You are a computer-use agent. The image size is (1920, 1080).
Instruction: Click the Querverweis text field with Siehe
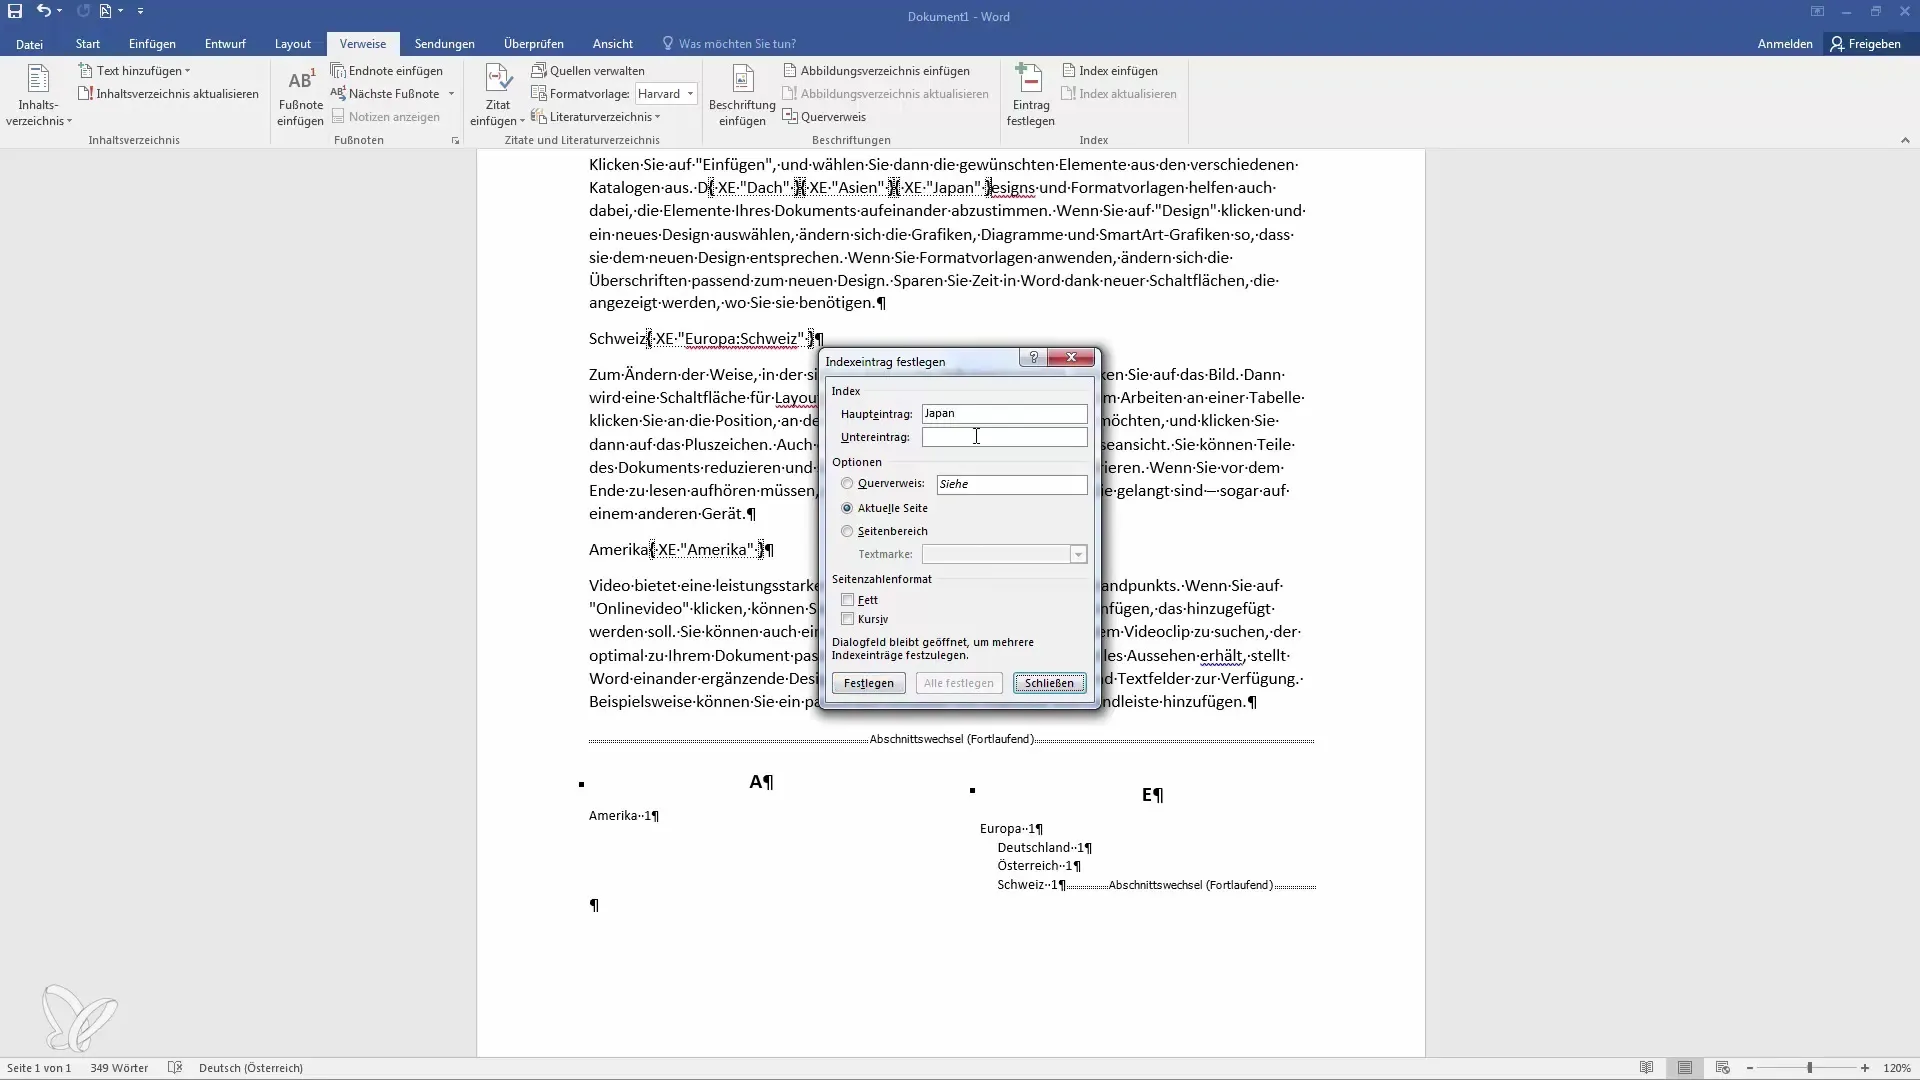click(x=1012, y=485)
